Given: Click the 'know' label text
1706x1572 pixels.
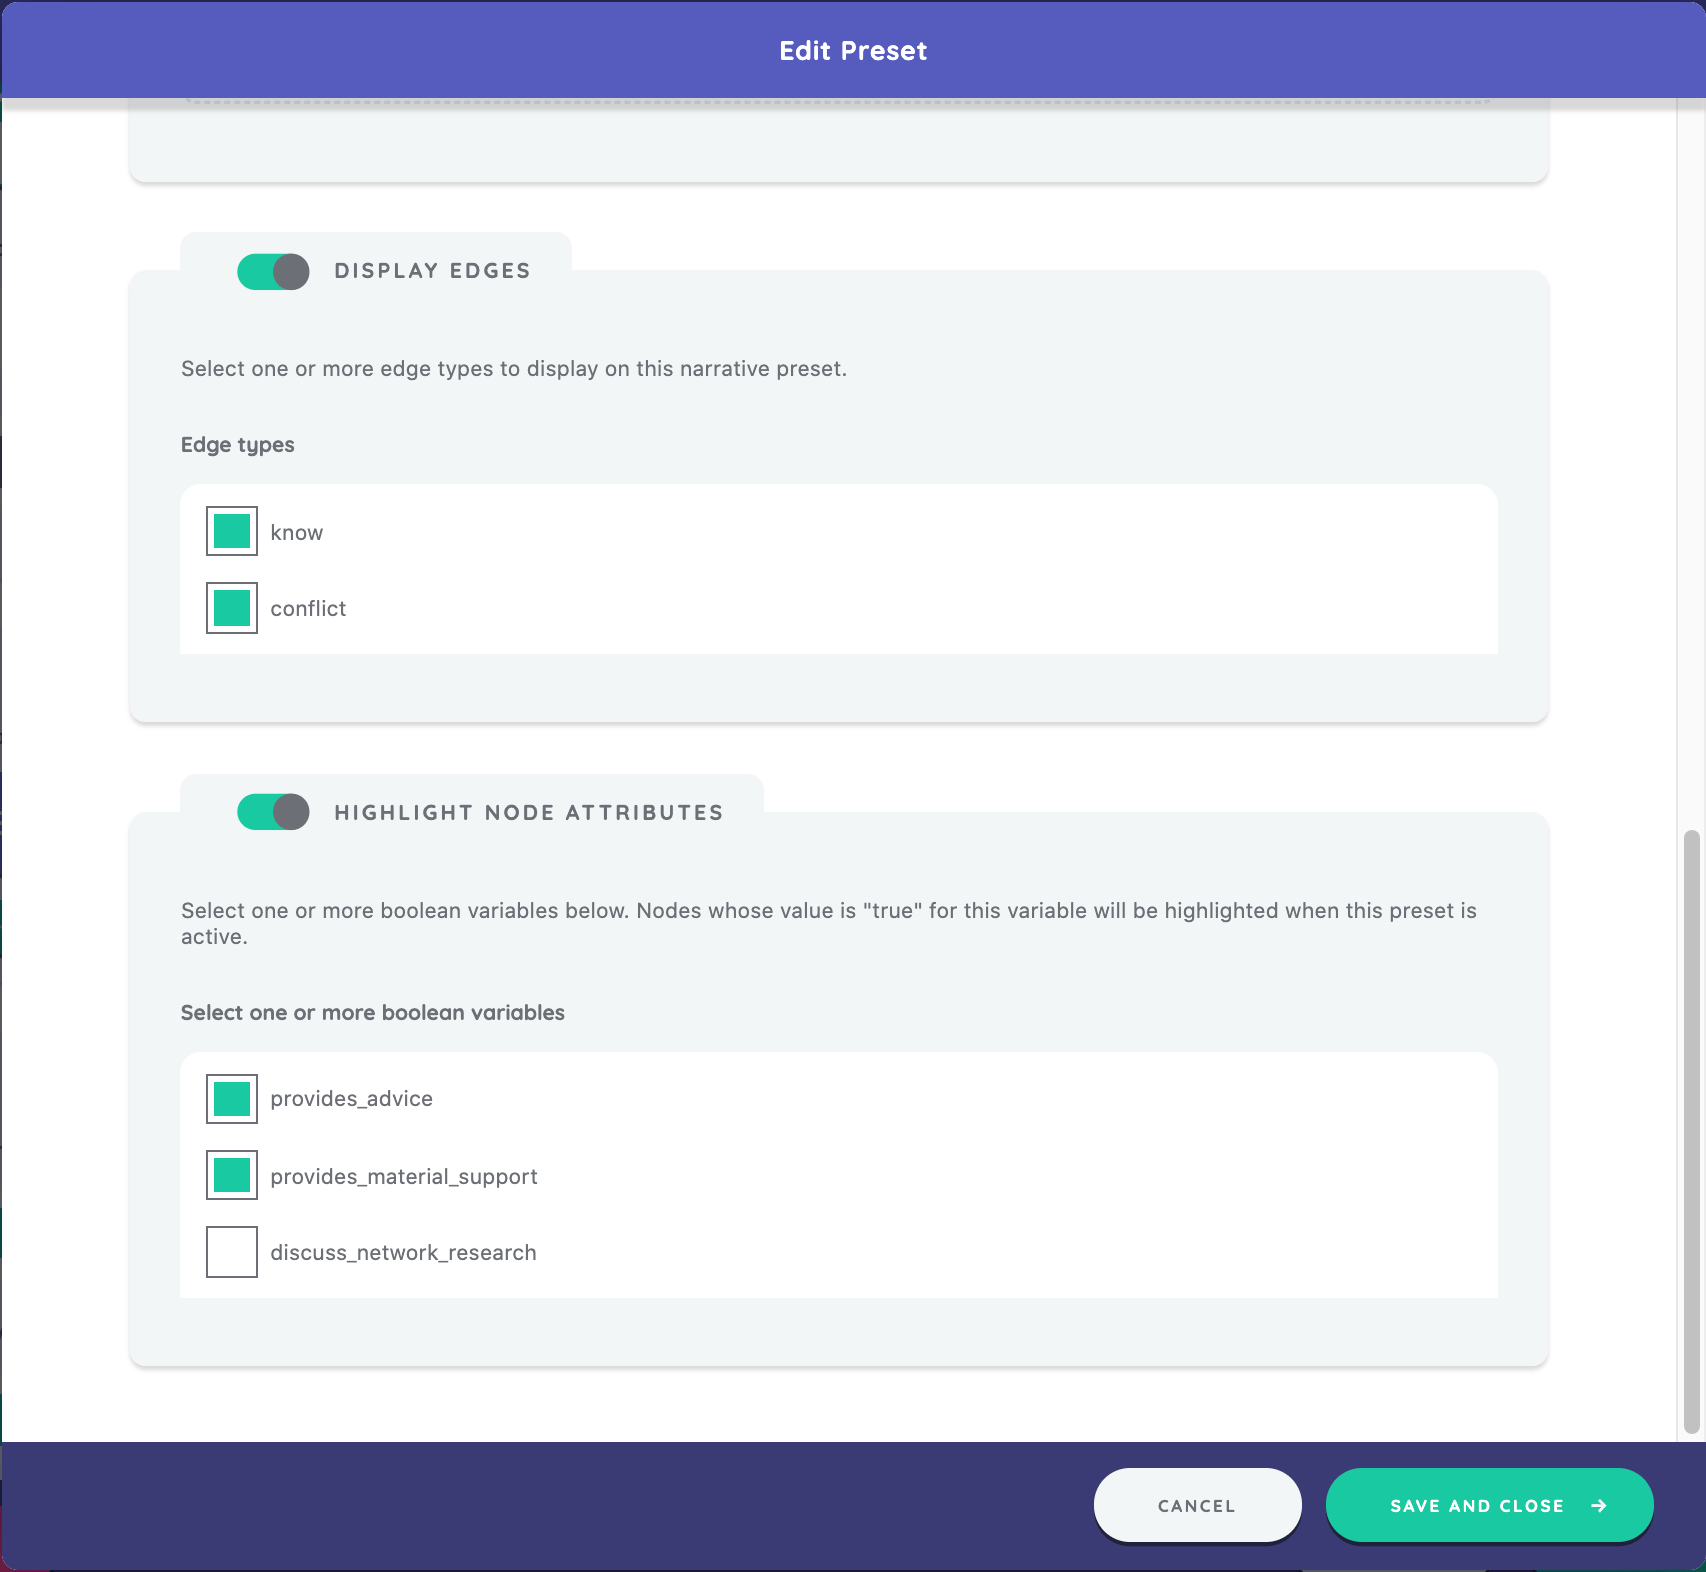Looking at the screenshot, I should [x=297, y=533].
